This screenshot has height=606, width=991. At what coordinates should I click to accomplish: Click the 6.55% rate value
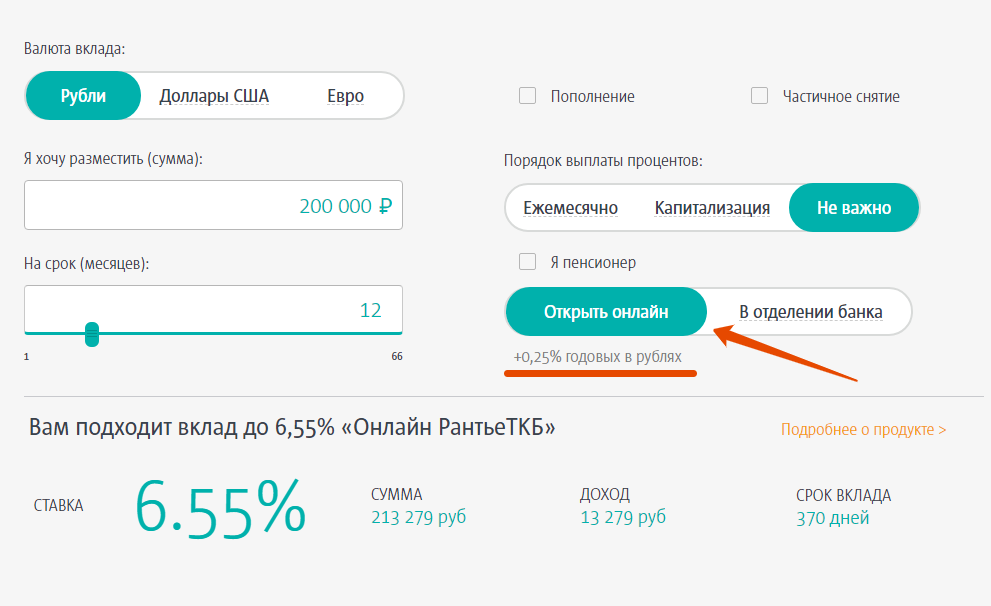[221, 509]
